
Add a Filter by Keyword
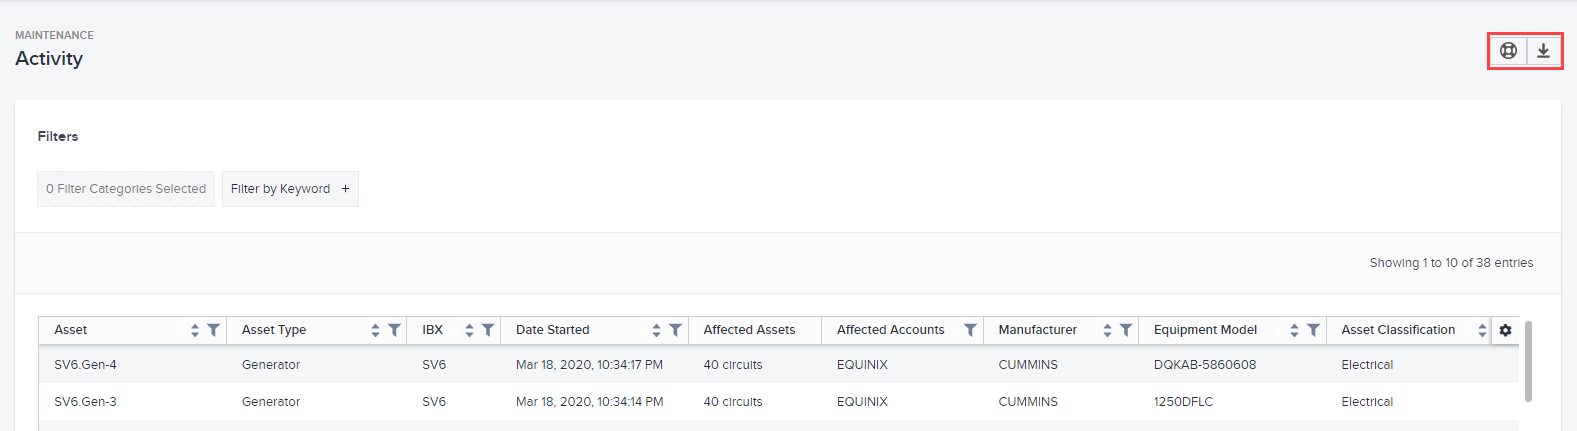click(x=290, y=189)
